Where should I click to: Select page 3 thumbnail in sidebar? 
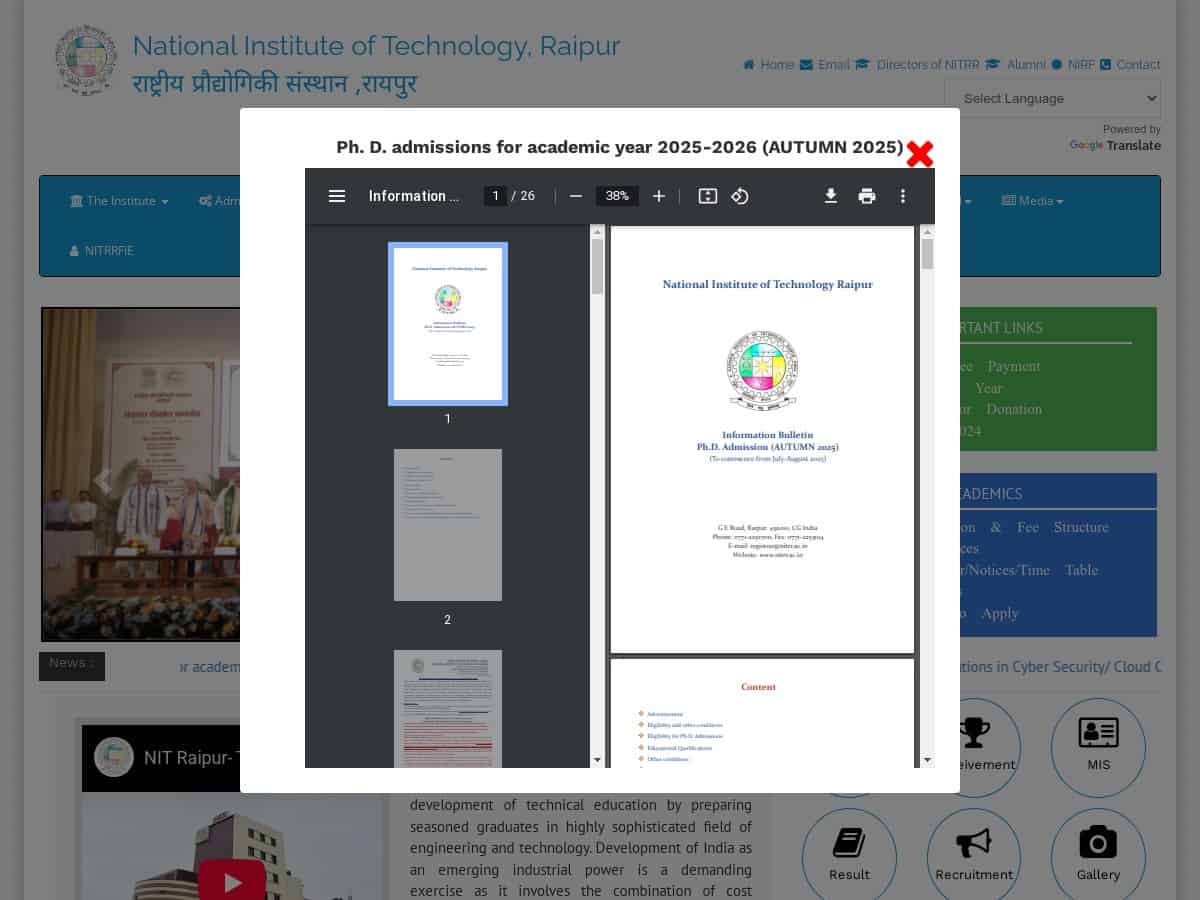click(x=448, y=709)
